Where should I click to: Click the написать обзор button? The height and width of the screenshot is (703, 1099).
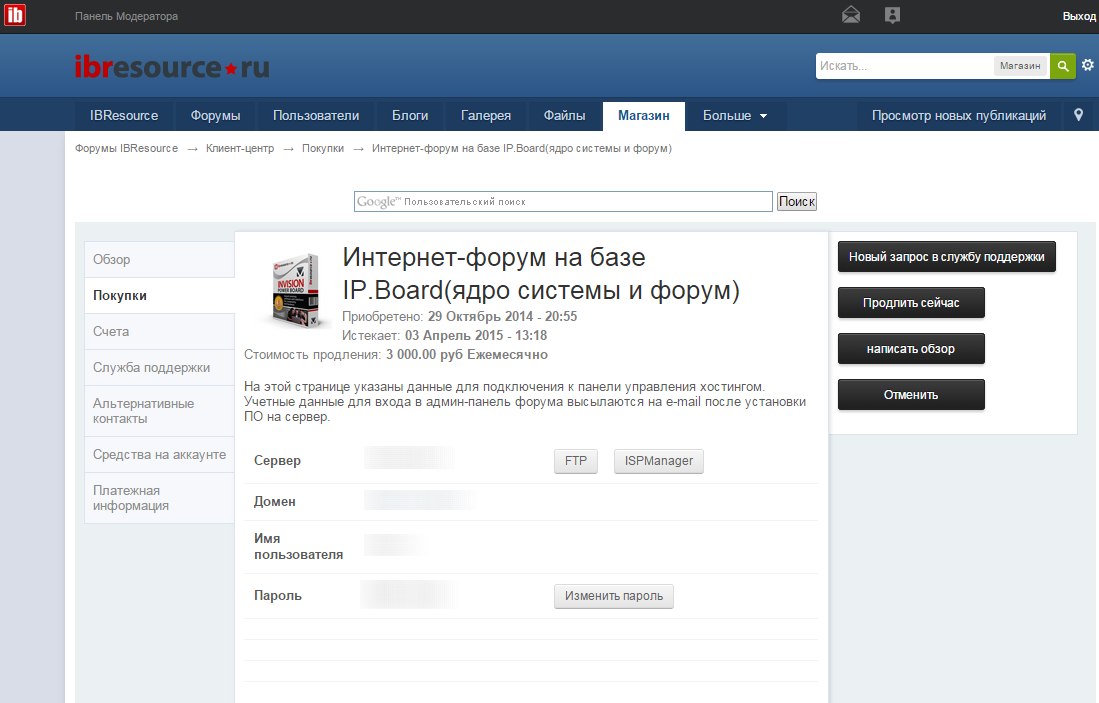[911, 348]
